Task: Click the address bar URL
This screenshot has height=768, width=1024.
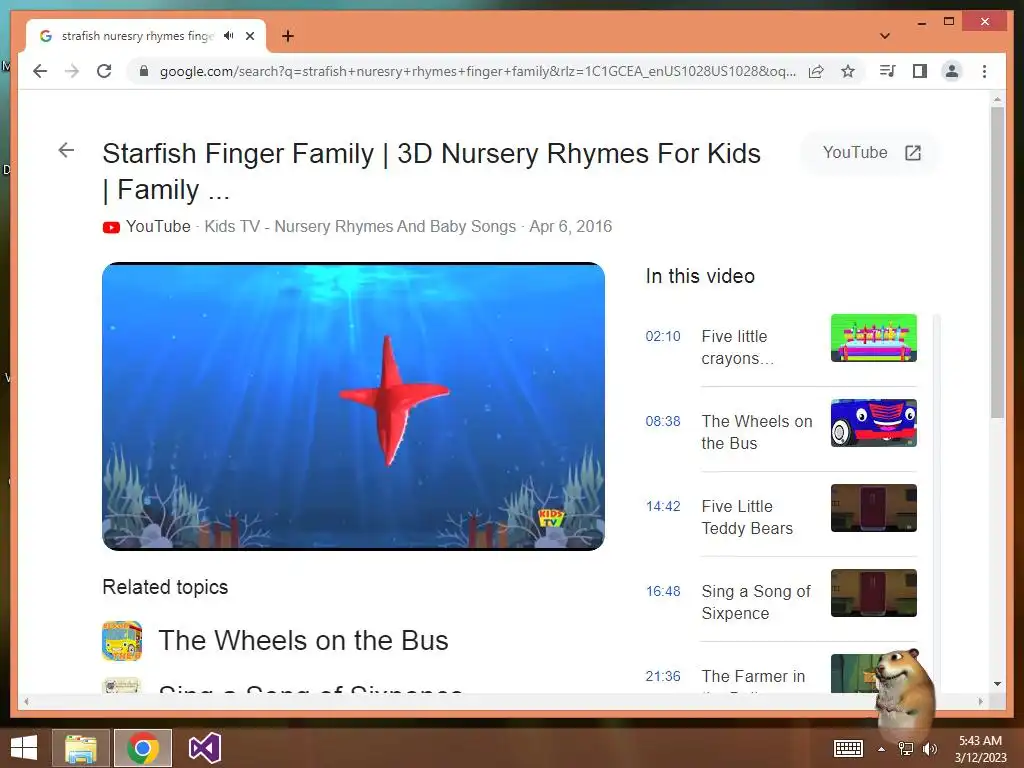Action: coord(477,71)
